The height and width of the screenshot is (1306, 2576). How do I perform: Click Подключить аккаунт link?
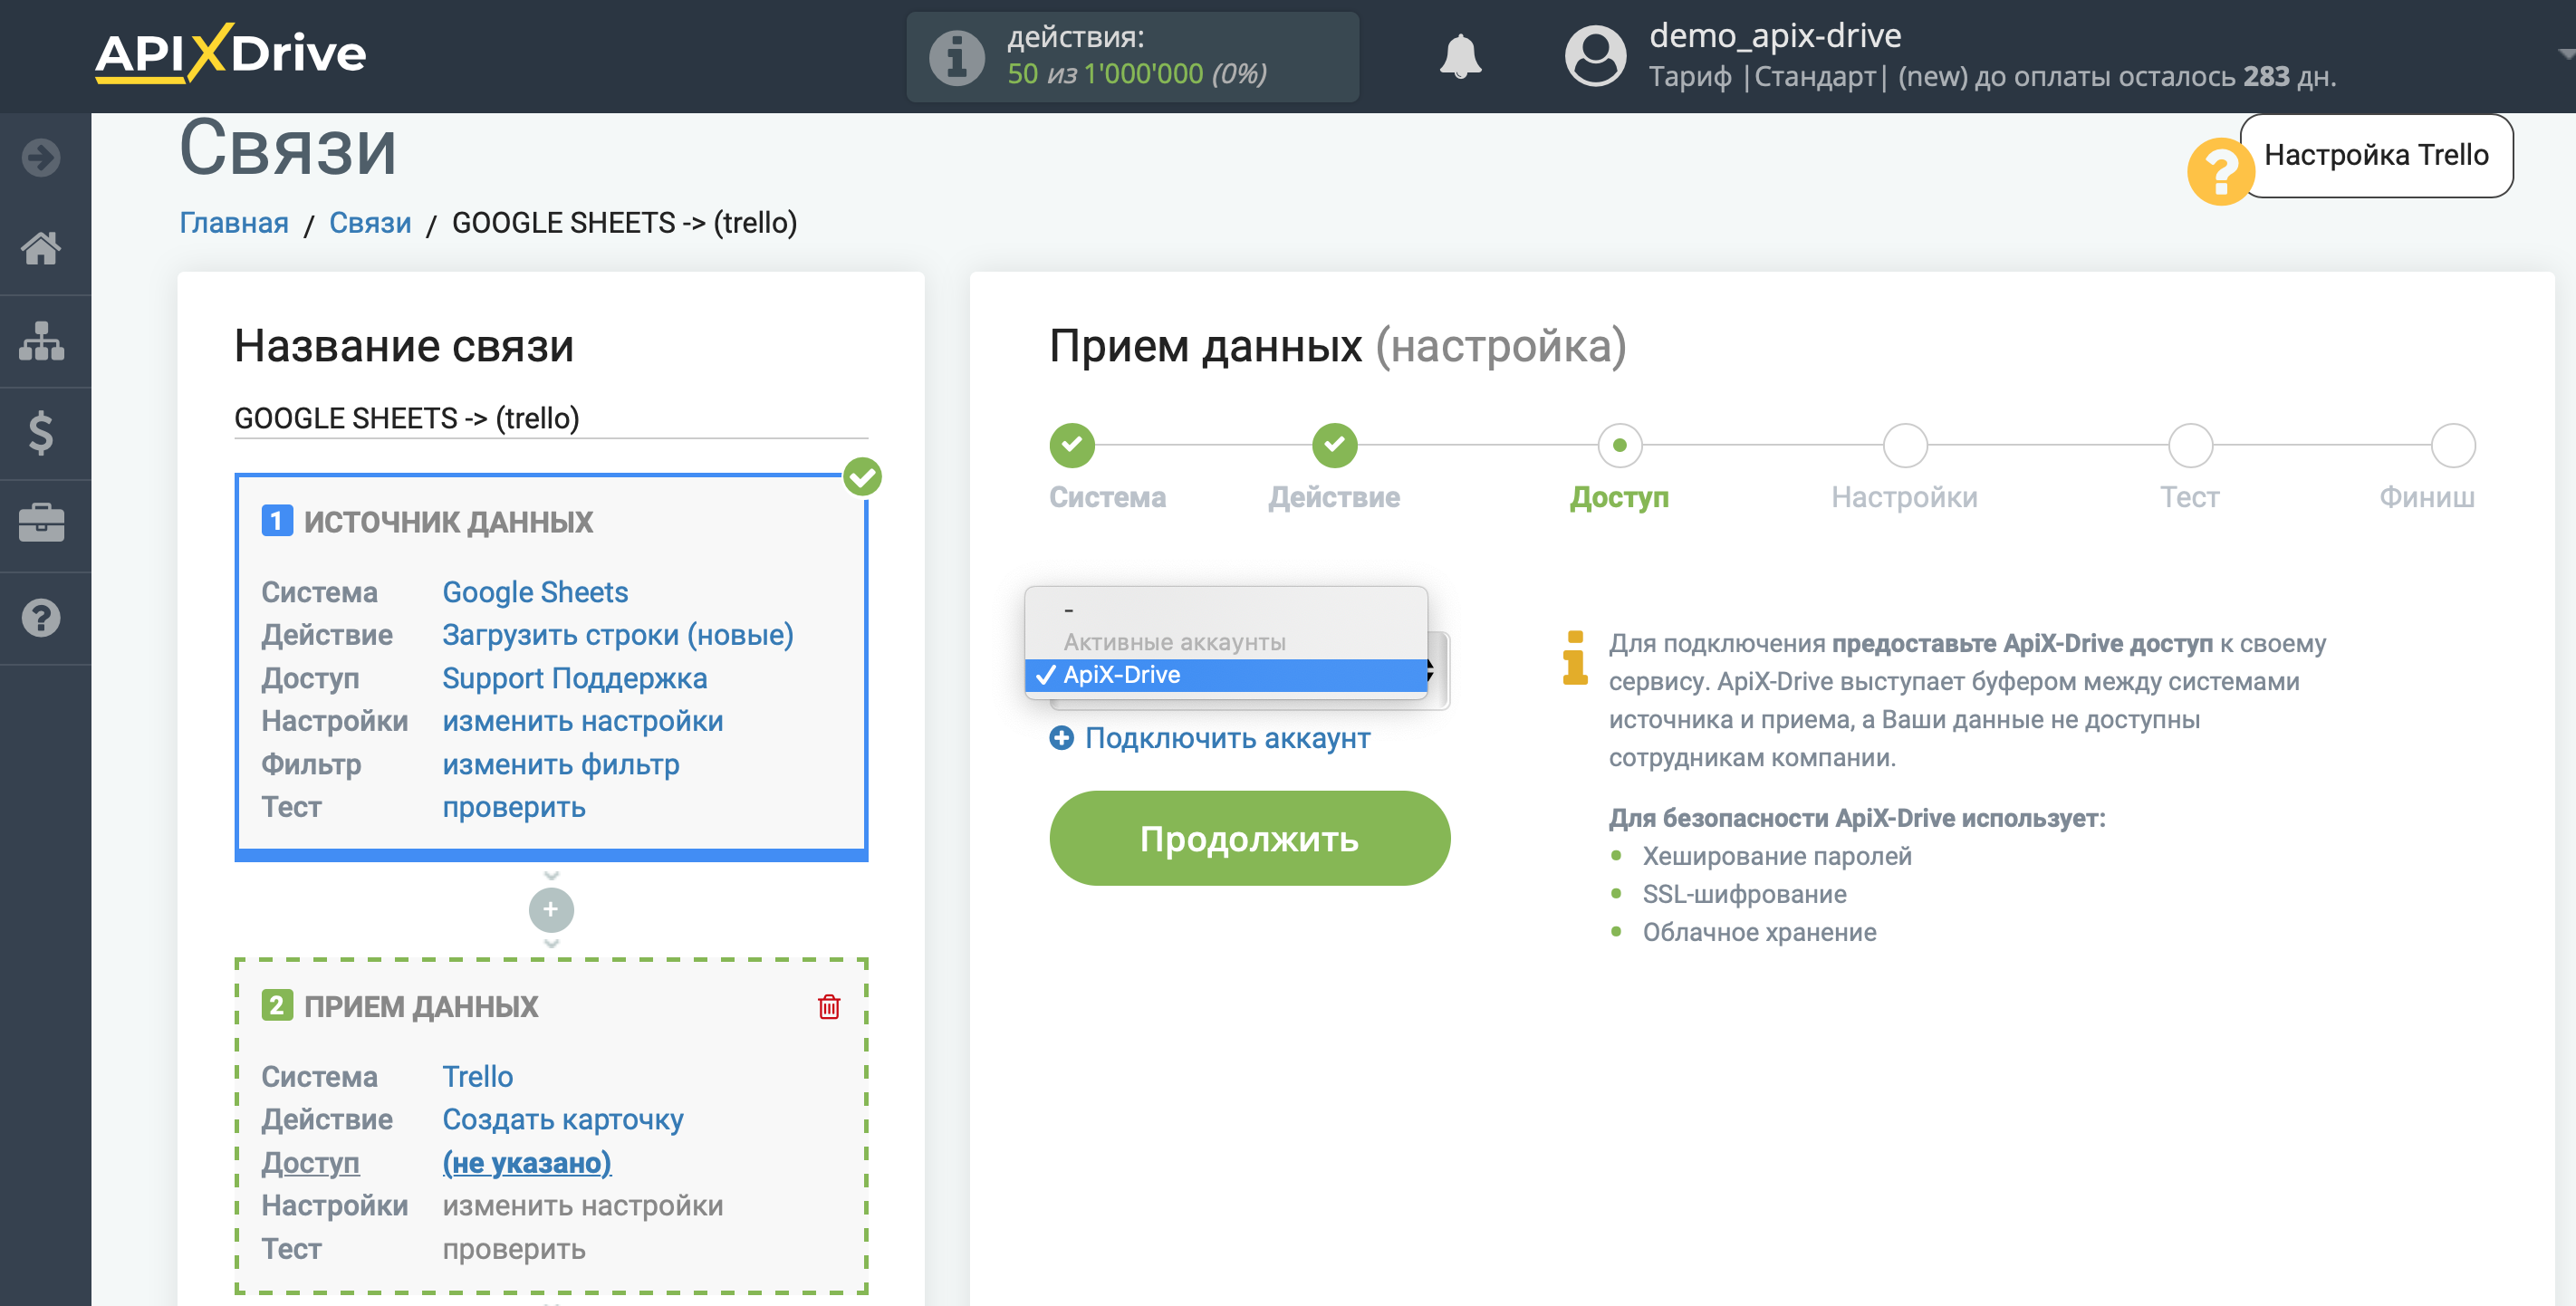(1227, 738)
